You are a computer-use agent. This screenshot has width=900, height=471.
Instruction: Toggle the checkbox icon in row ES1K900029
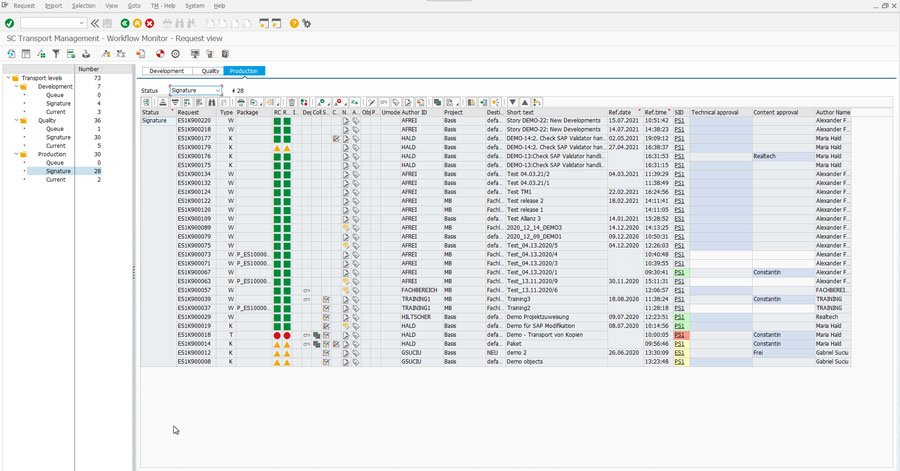pyautogui.click(x=325, y=317)
